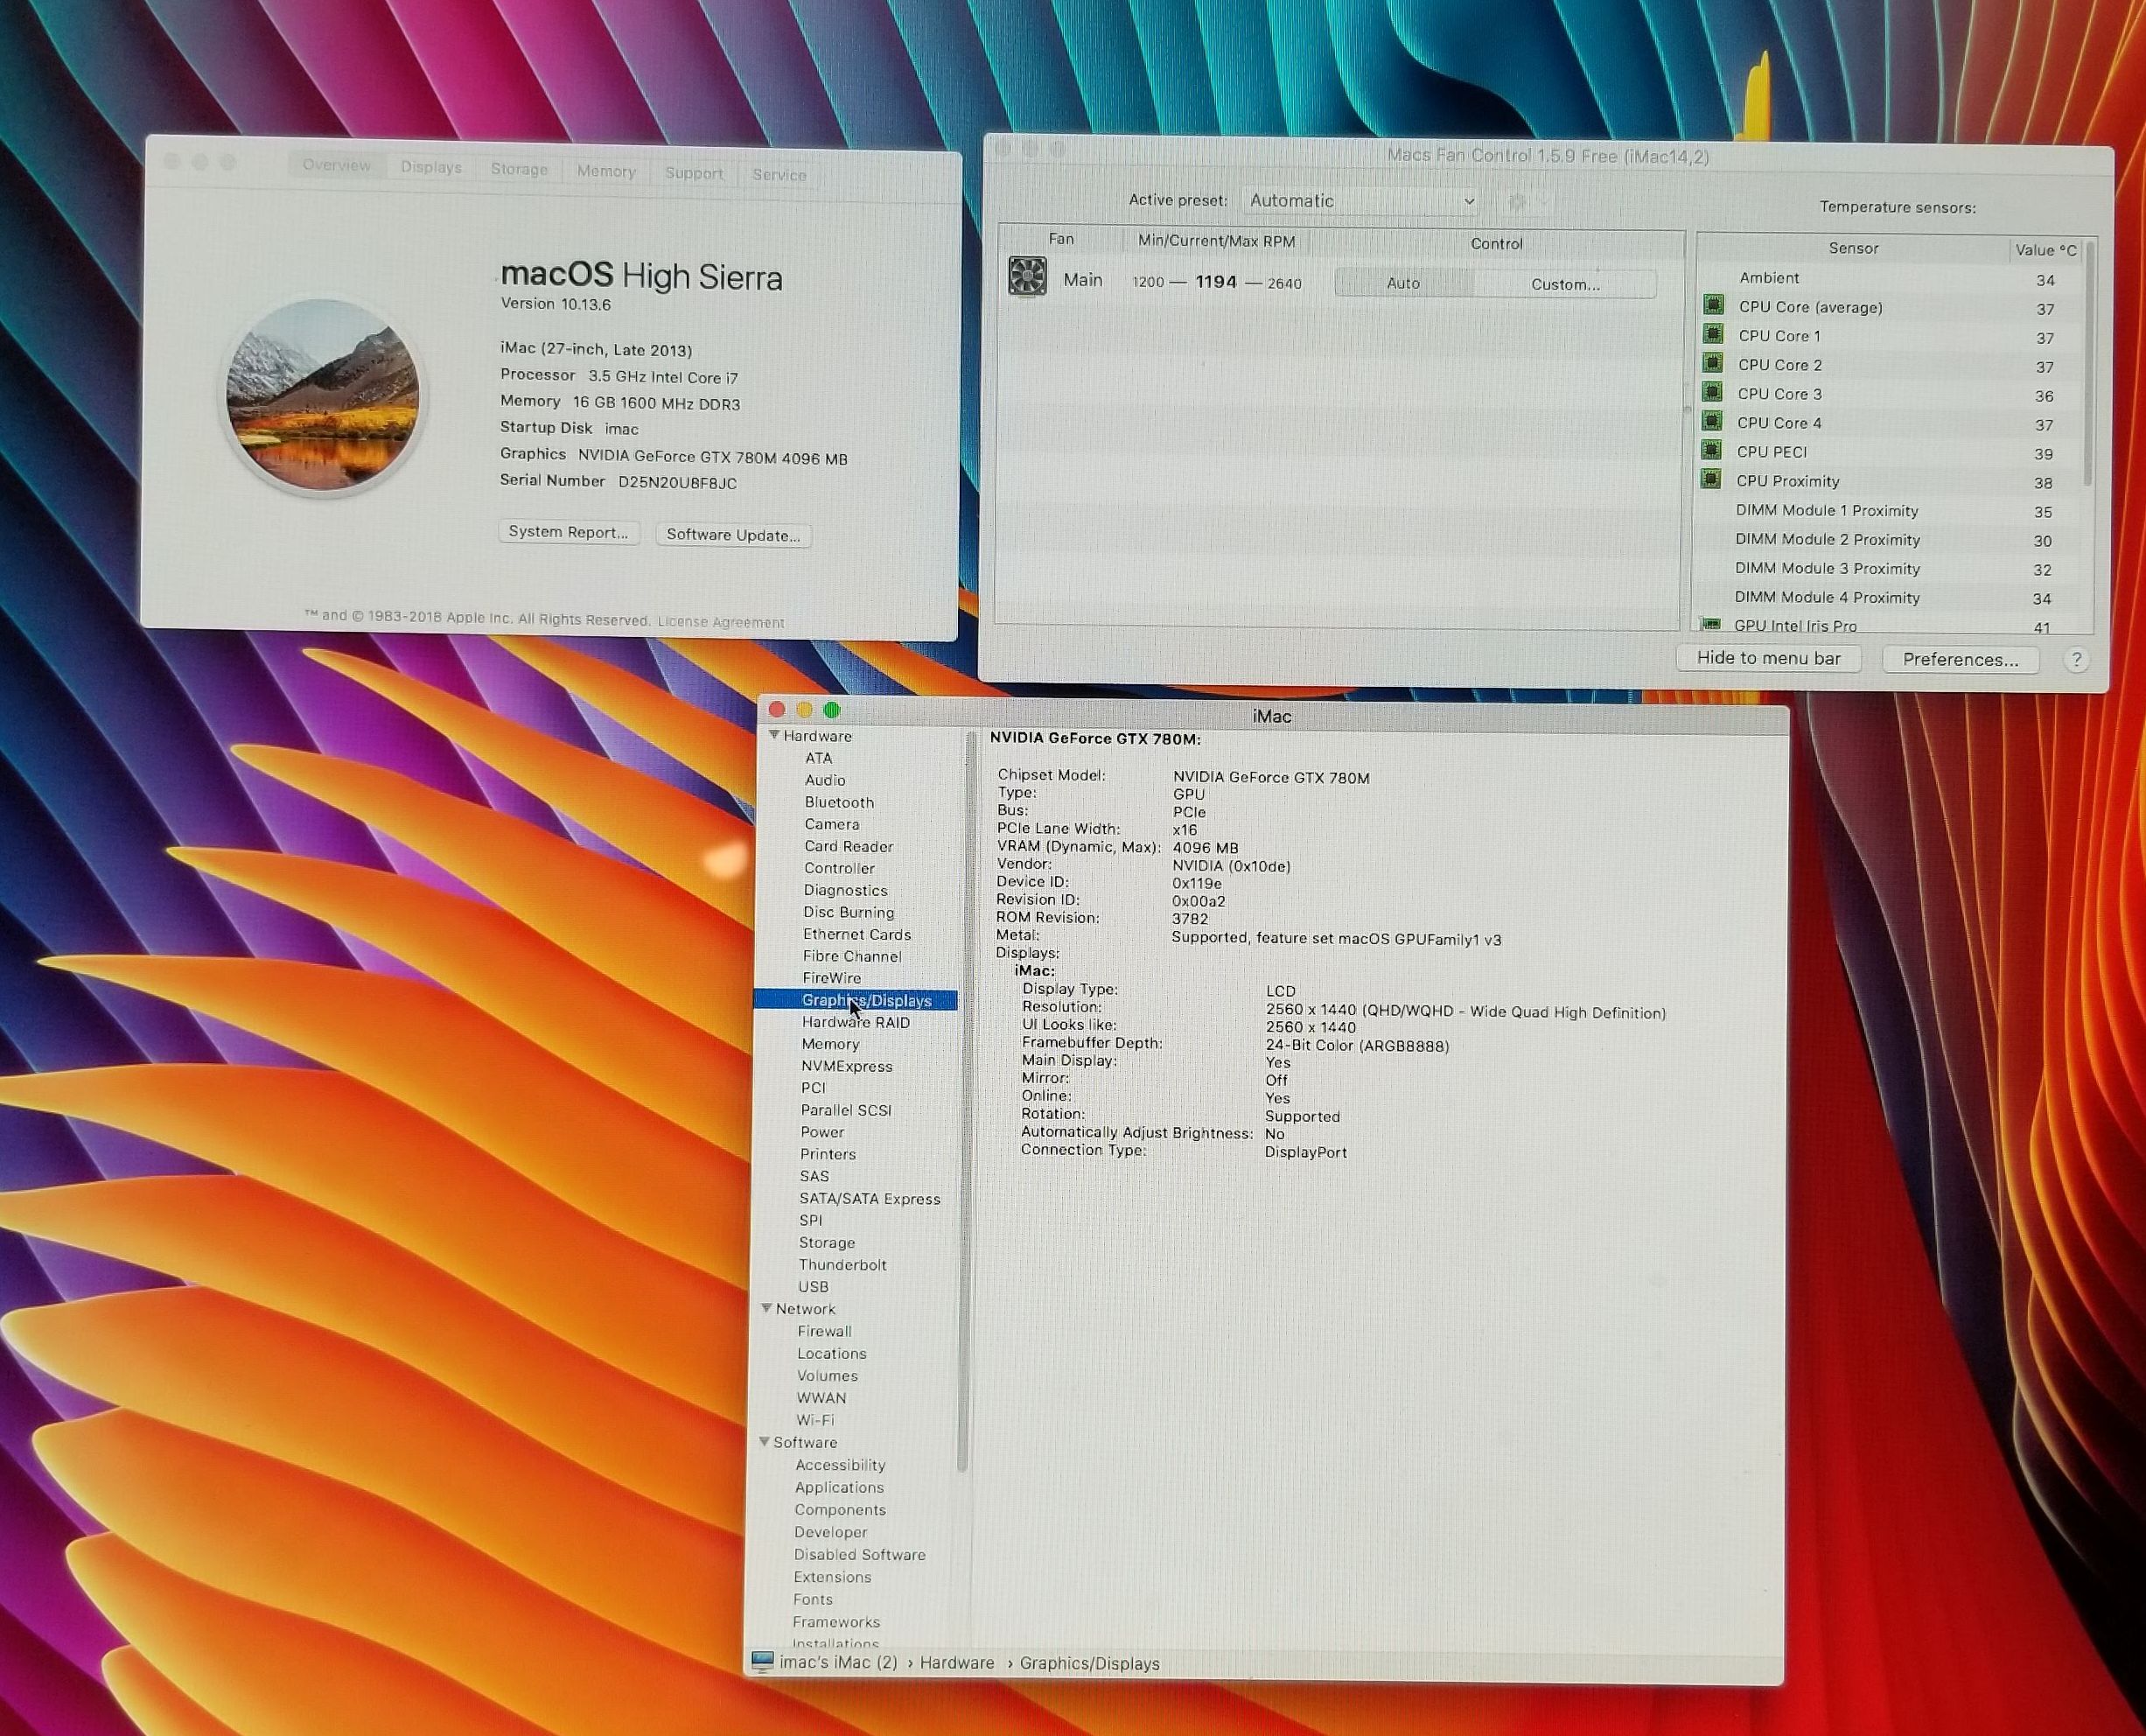Image resolution: width=2146 pixels, height=1736 pixels.
Task: Open help with the question mark button
Action: tap(2076, 660)
